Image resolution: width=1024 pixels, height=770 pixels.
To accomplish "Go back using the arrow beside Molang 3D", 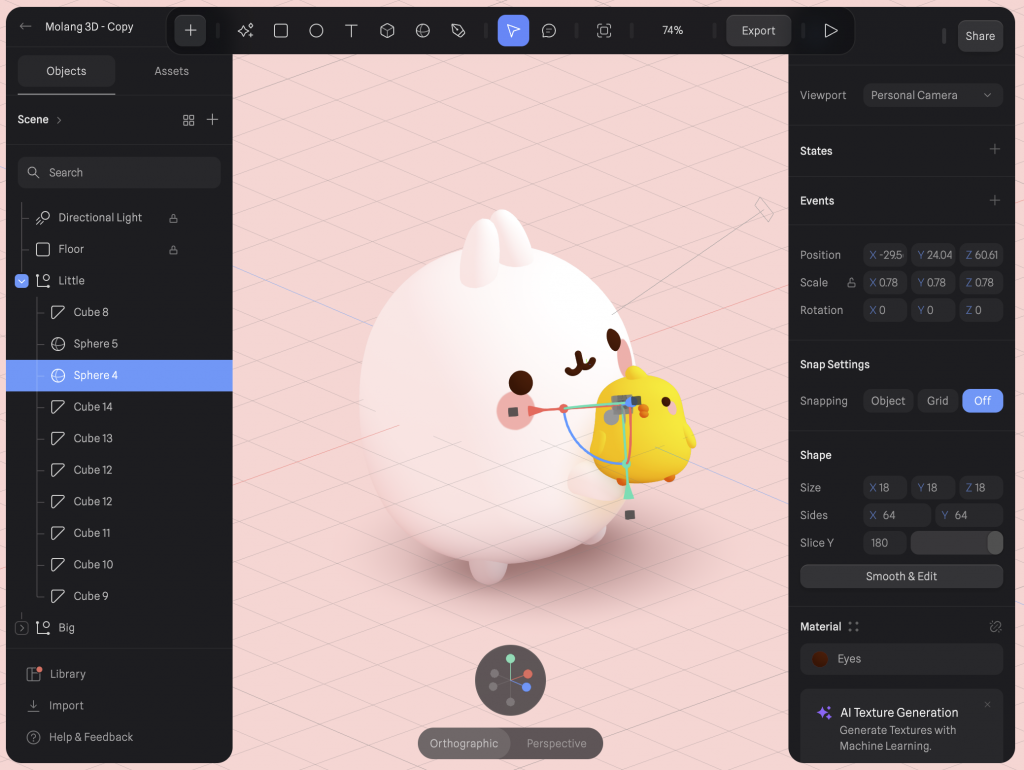I will pyautogui.click(x=25, y=26).
